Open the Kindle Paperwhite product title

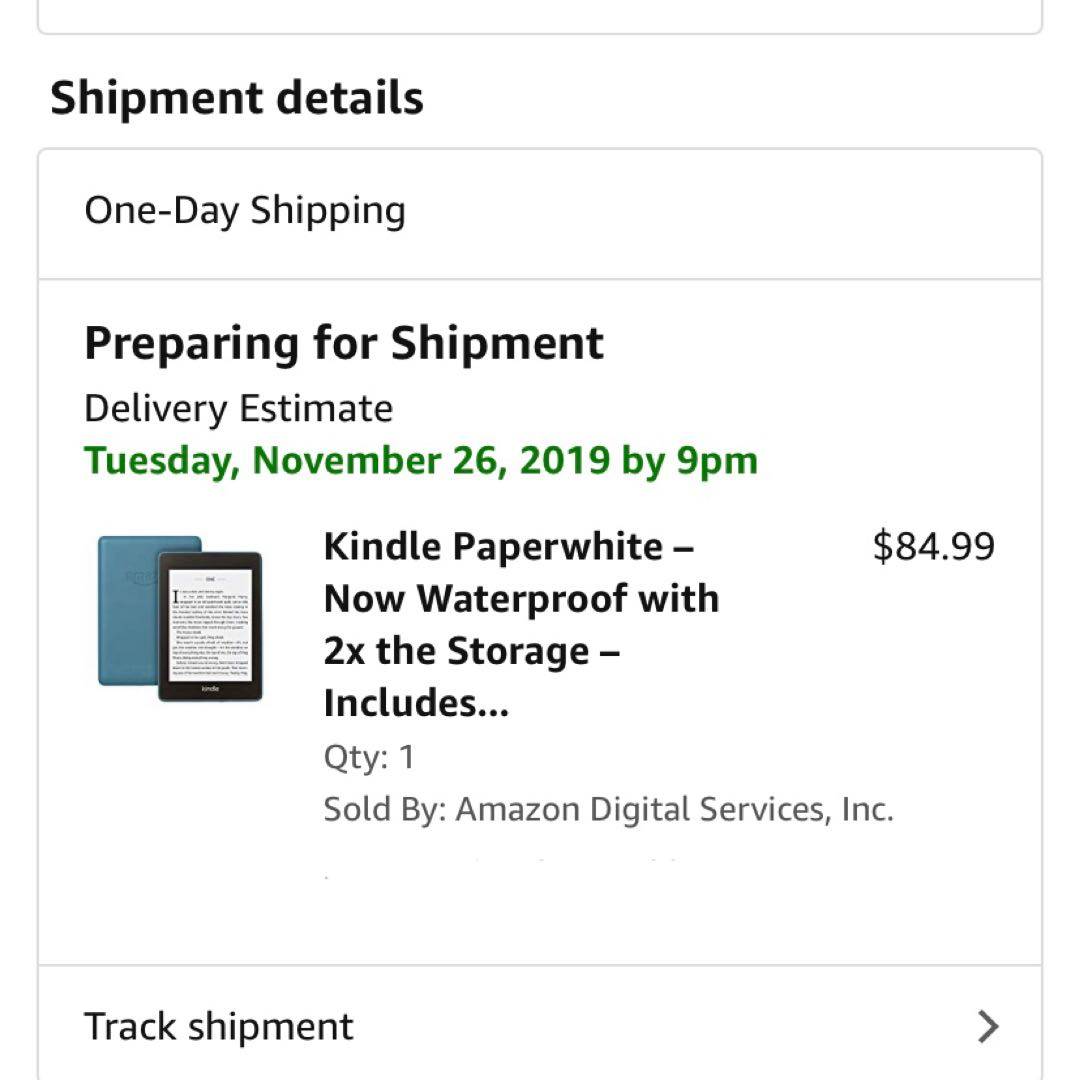click(x=509, y=547)
